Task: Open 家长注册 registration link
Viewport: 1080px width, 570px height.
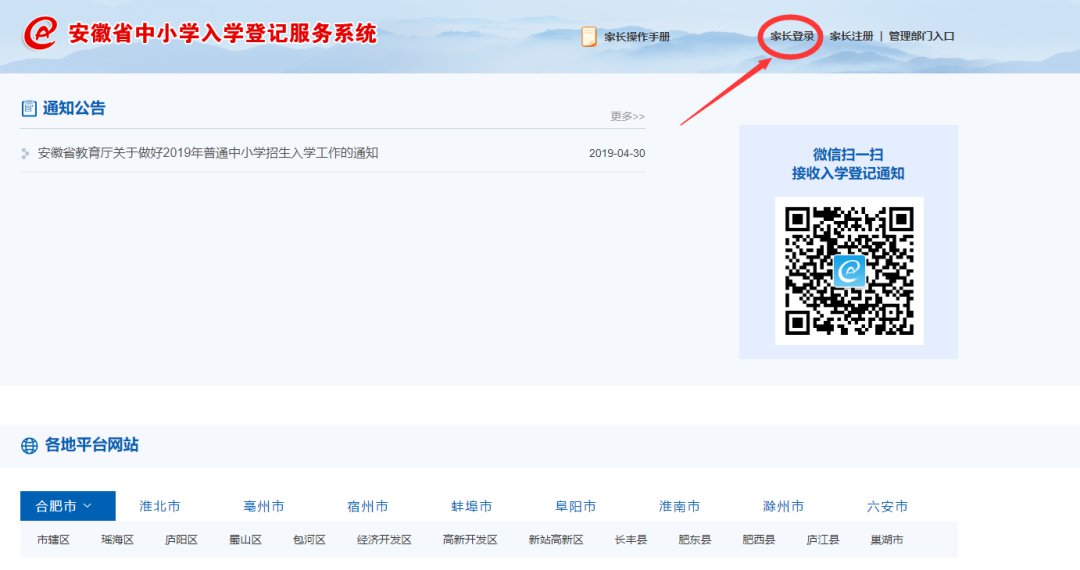Action: (x=851, y=36)
